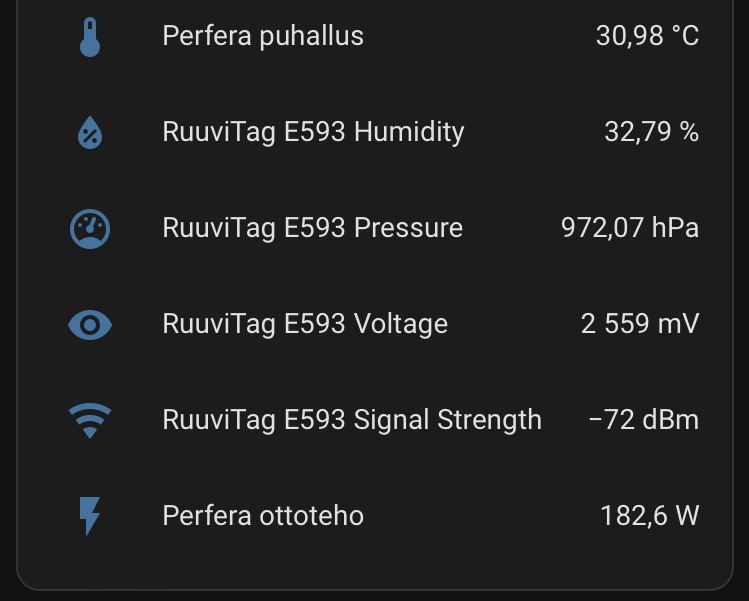Select the RuuviTag E593 Pressure label
The width and height of the screenshot is (749, 601).
pos(312,229)
